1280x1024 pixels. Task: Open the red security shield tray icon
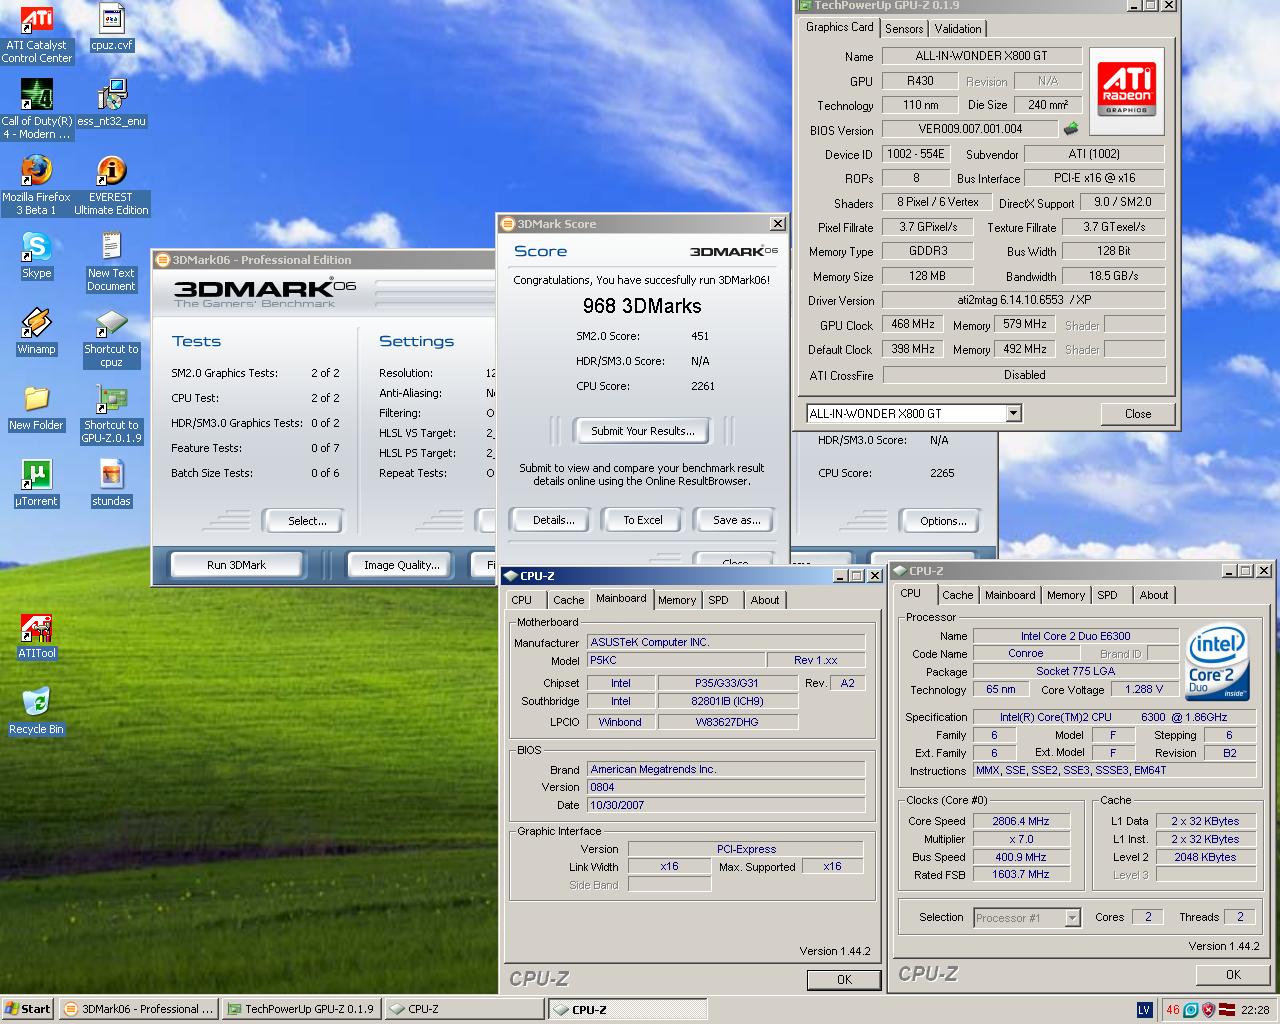tap(1208, 1009)
